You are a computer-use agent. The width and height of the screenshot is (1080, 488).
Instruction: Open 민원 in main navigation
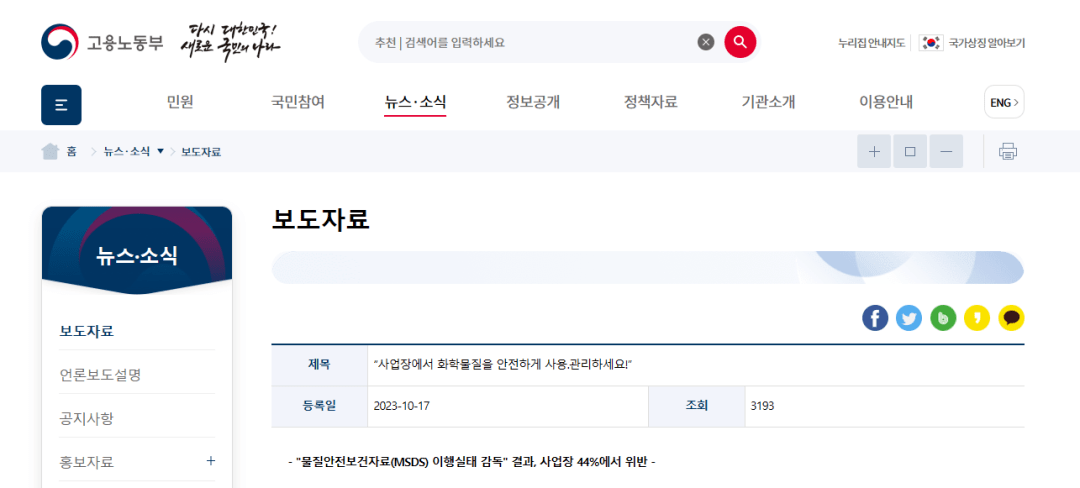(x=180, y=102)
